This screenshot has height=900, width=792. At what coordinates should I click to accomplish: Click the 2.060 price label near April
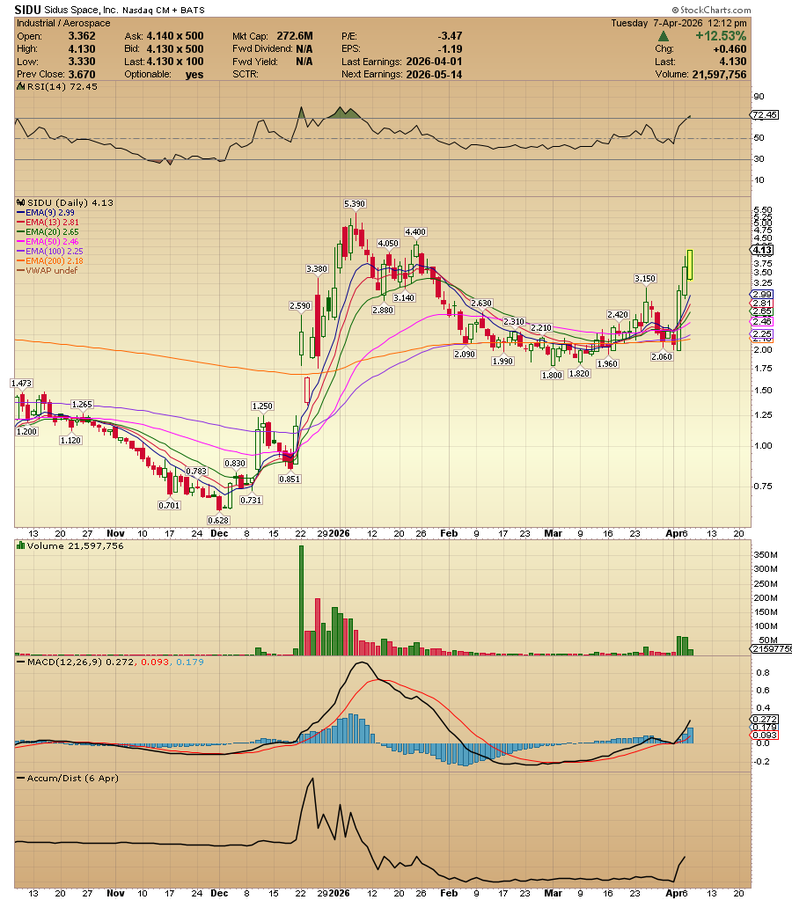tap(662, 356)
